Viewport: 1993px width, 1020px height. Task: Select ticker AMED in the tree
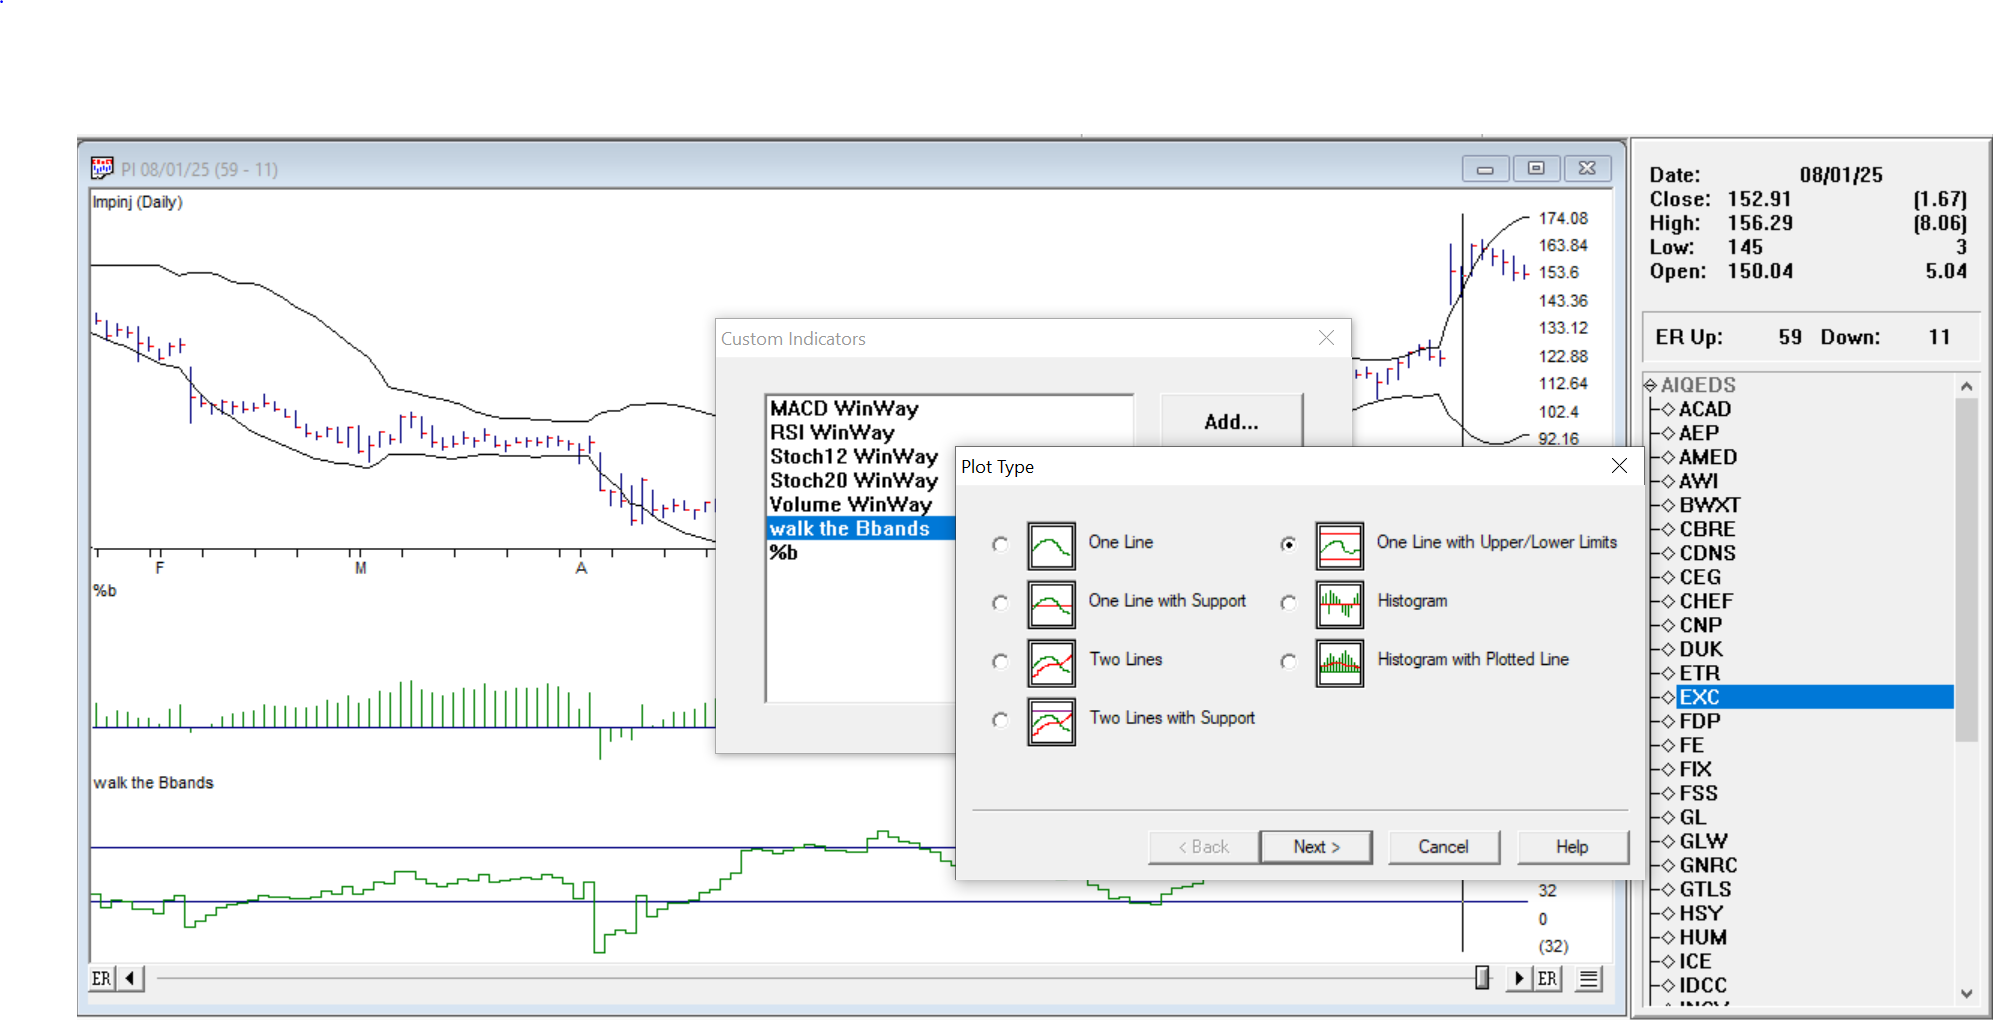click(1708, 457)
